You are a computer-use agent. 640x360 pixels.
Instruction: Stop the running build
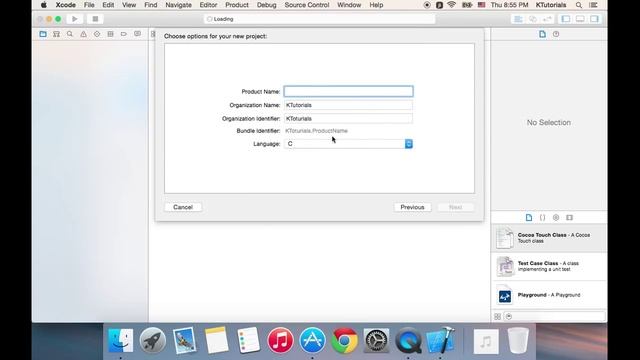[95, 19]
